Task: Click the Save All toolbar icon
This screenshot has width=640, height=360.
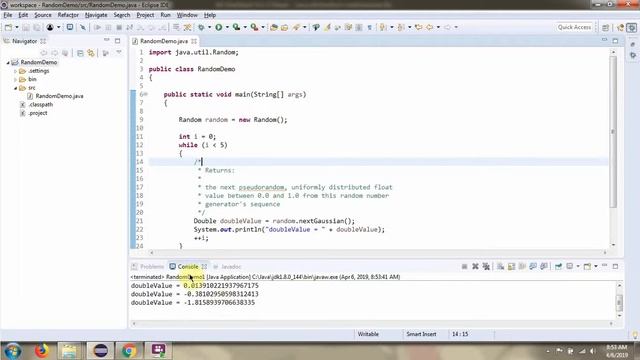Action: tap(37, 27)
